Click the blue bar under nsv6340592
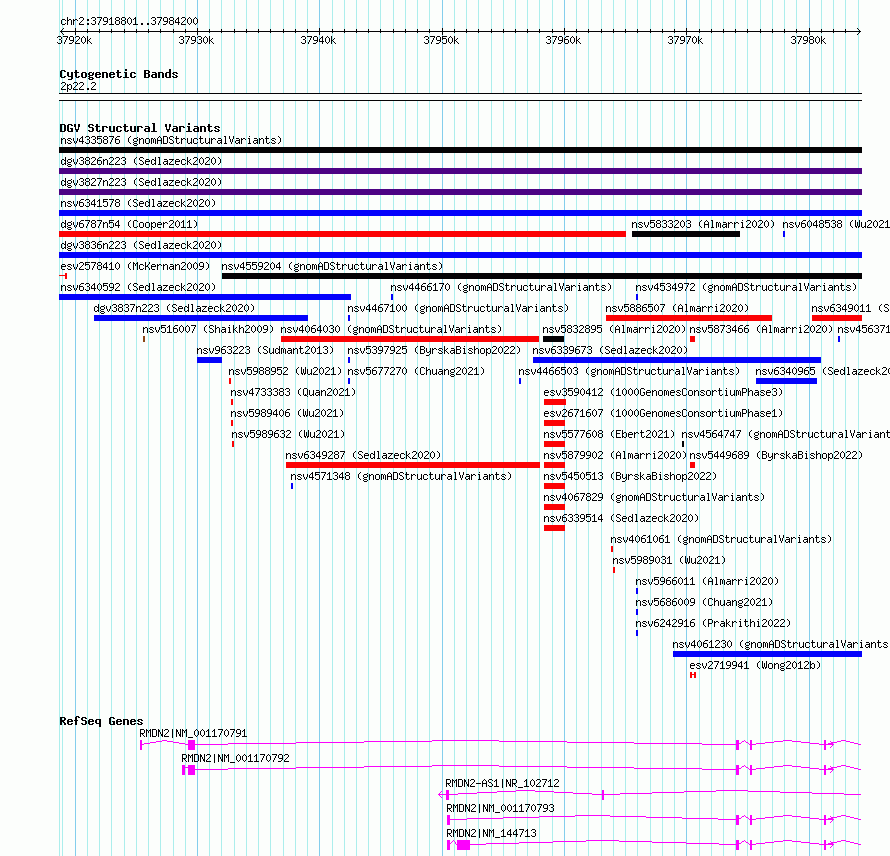Screen dimensions: 890x856 [205, 297]
